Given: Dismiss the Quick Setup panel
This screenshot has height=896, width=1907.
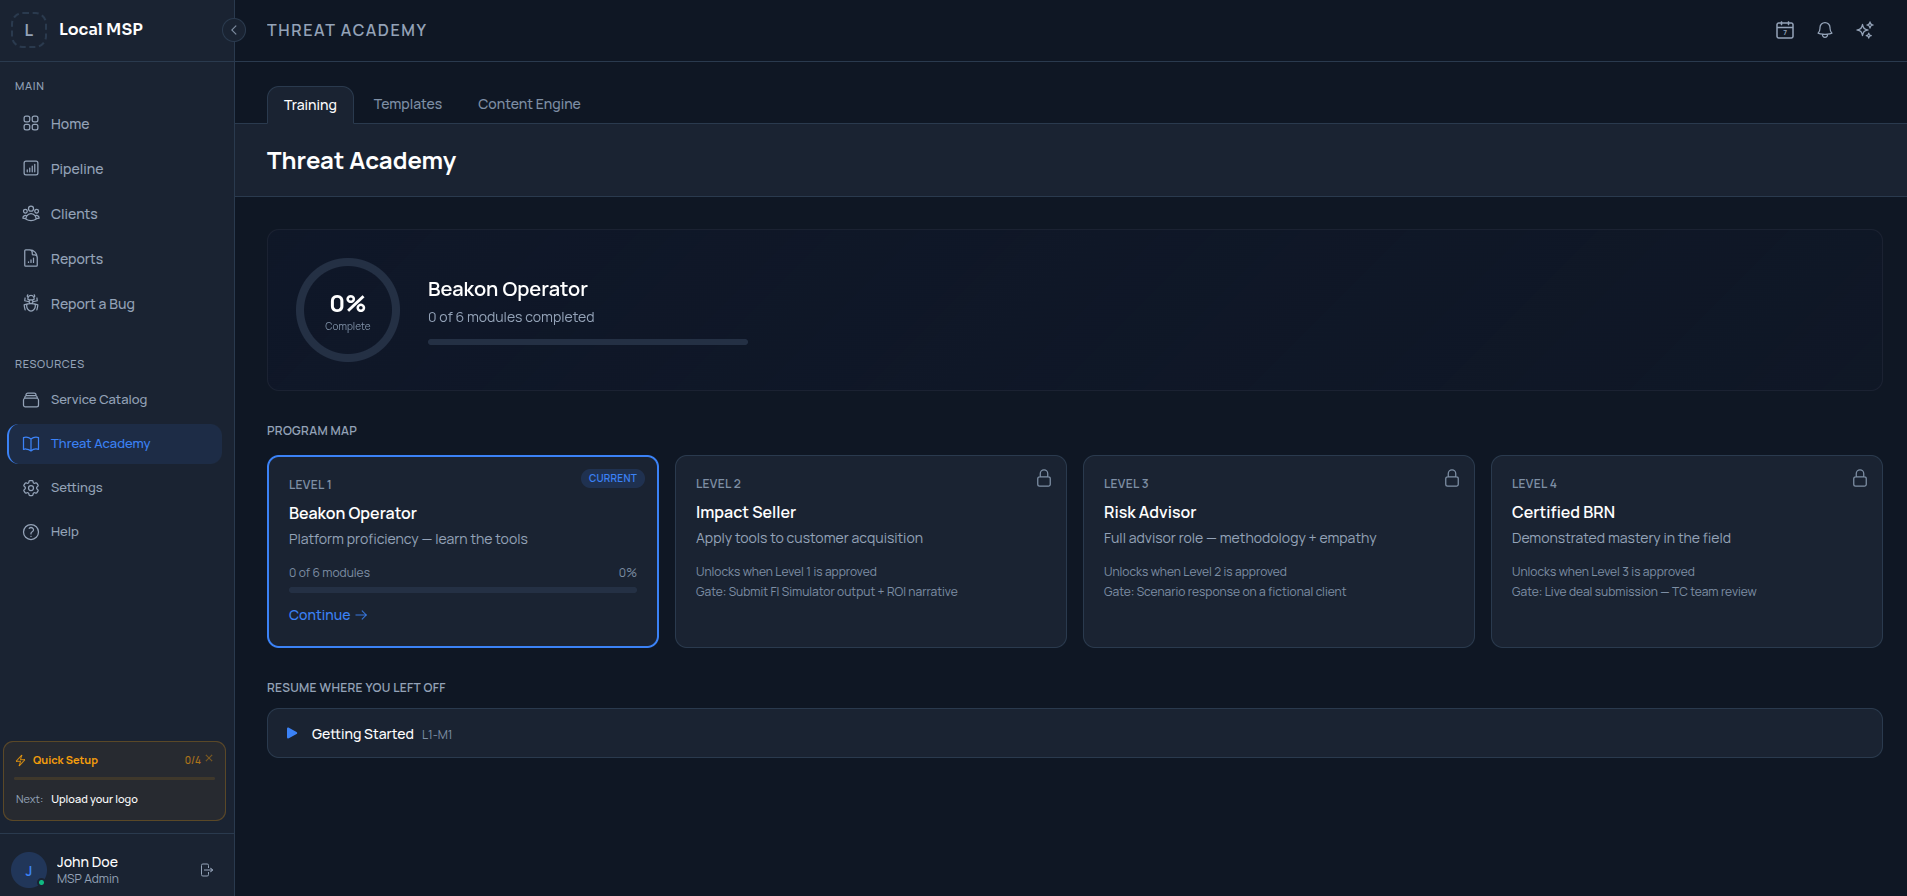Looking at the screenshot, I should (x=209, y=758).
